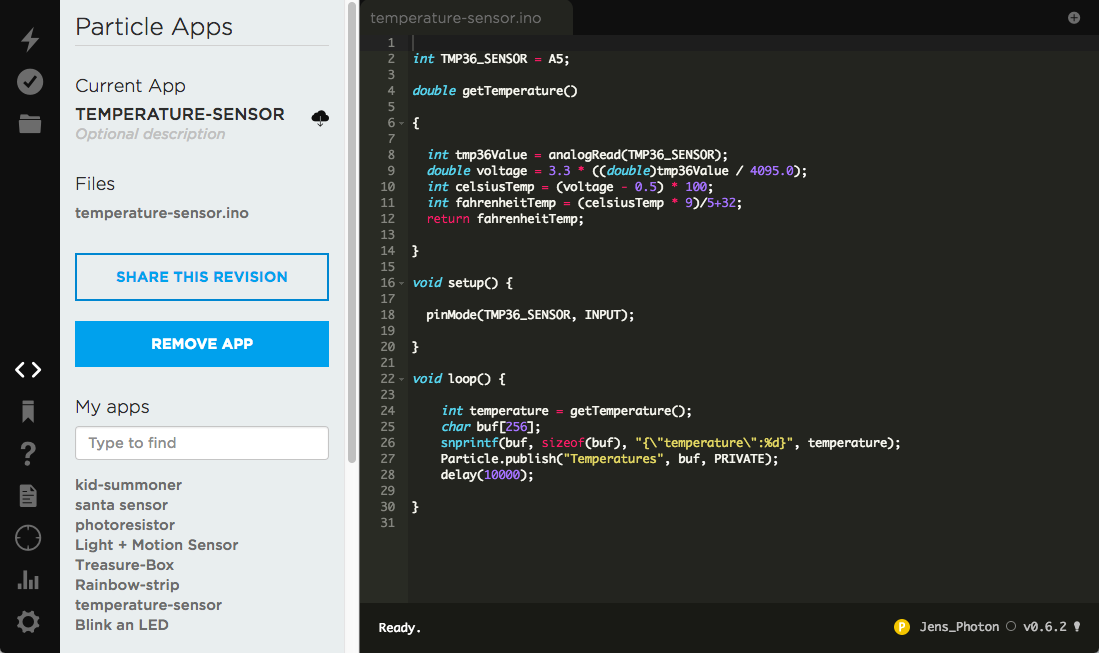1099x653 pixels.
Task: Select the Jens_Photon device in the status bar
Action: (x=959, y=627)
